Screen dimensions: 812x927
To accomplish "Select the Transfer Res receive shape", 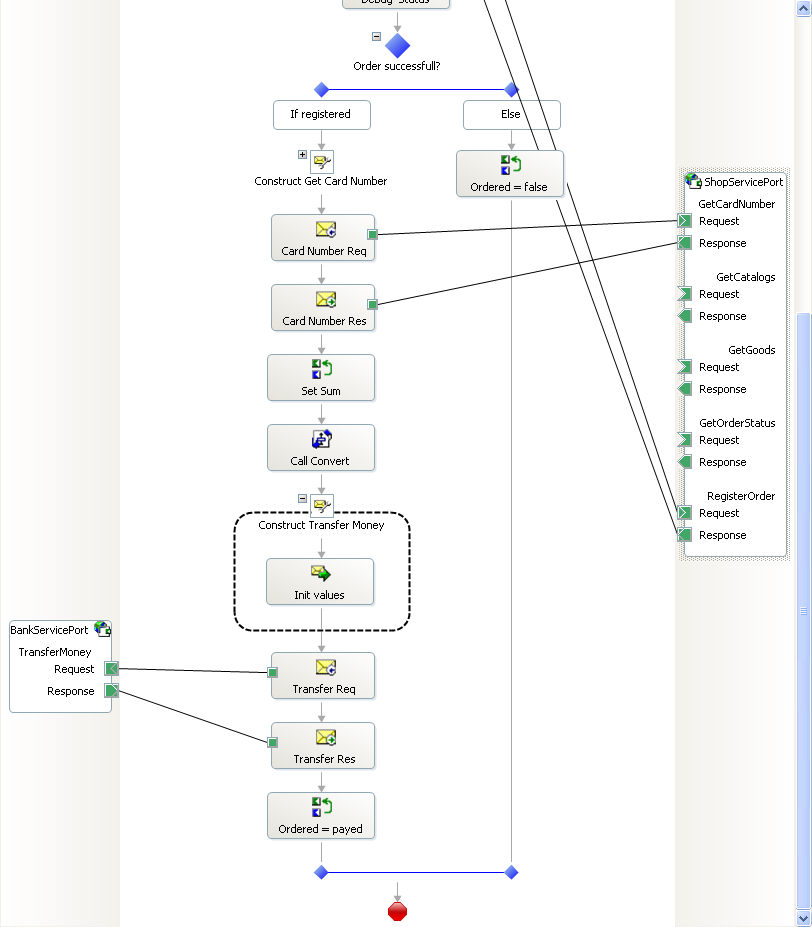I will tap(323, 746).
